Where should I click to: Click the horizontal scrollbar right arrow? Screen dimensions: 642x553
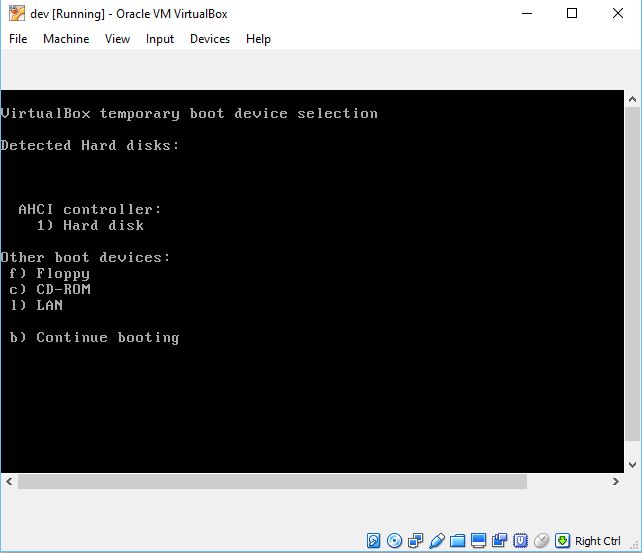click(x=615, y=481)
